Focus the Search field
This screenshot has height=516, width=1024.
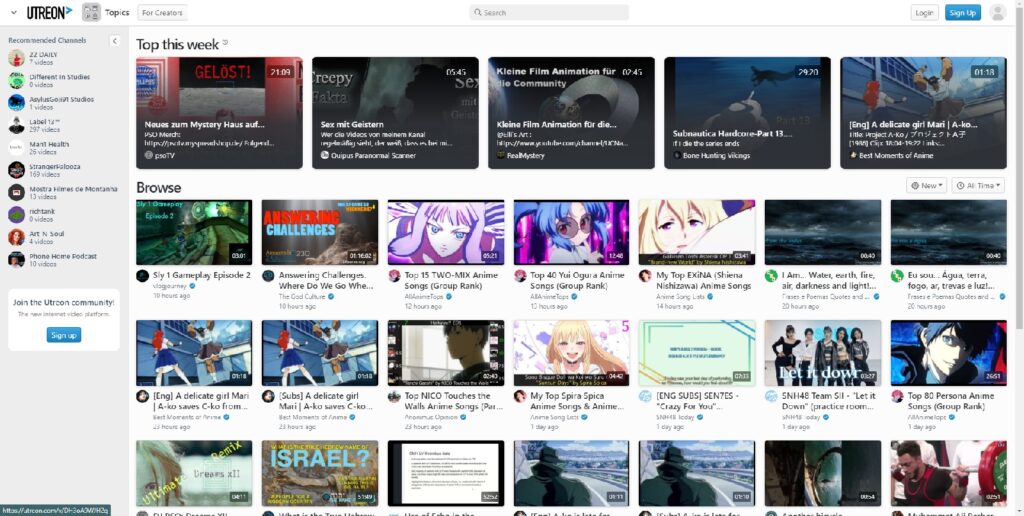pos(549,12)
